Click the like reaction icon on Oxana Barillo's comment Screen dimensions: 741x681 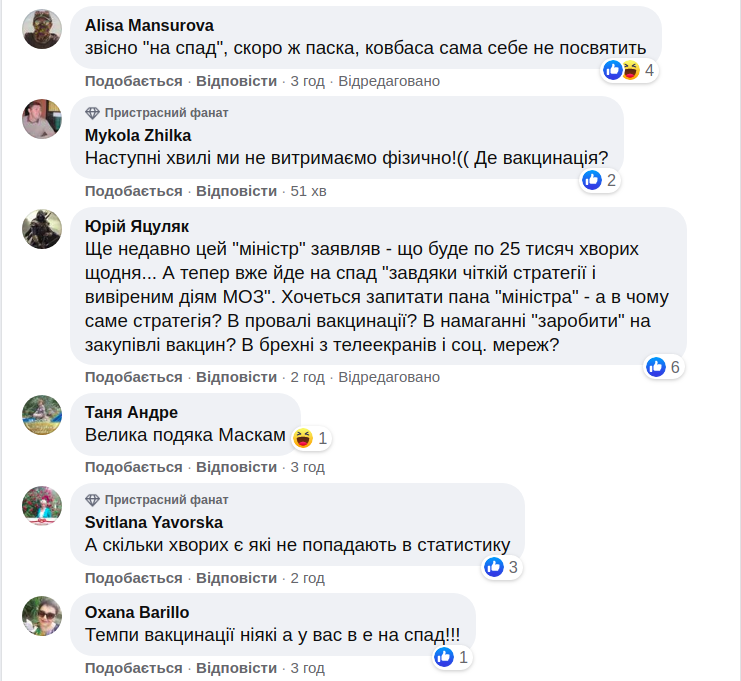[444, 657]
